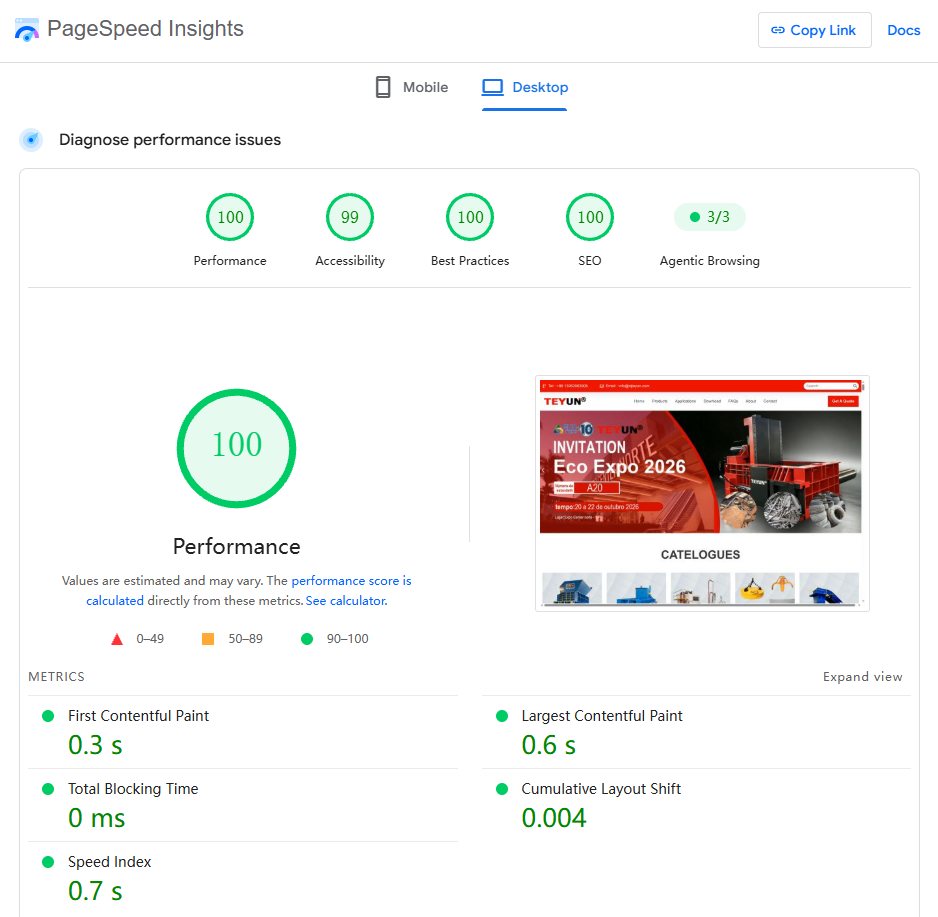Expand the Largest Contentful Paint metric
938x917 pixels.
(x=696, y=732)
